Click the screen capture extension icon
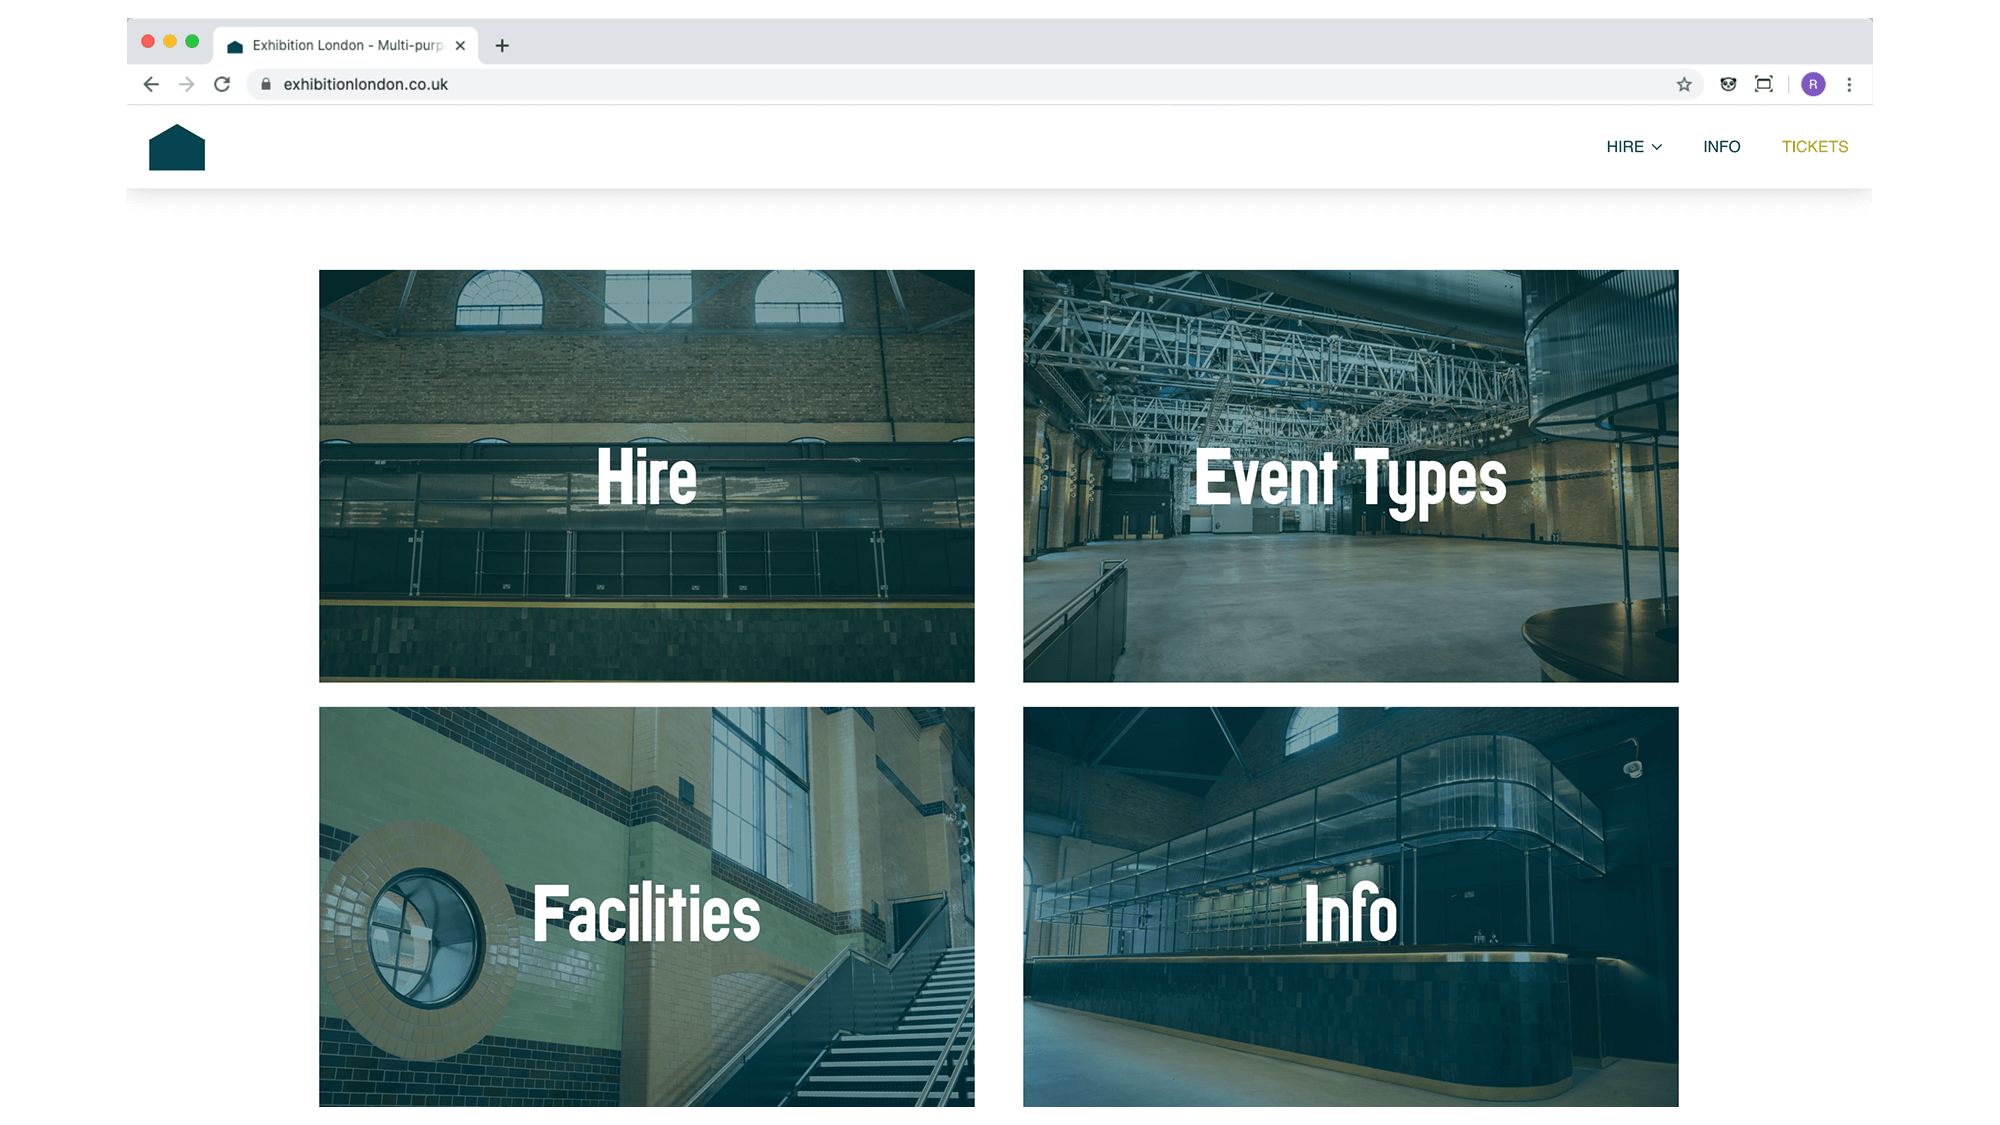Image resolution: width=2000 pixels, height=1125 pixels. (x=1764, y=85)
